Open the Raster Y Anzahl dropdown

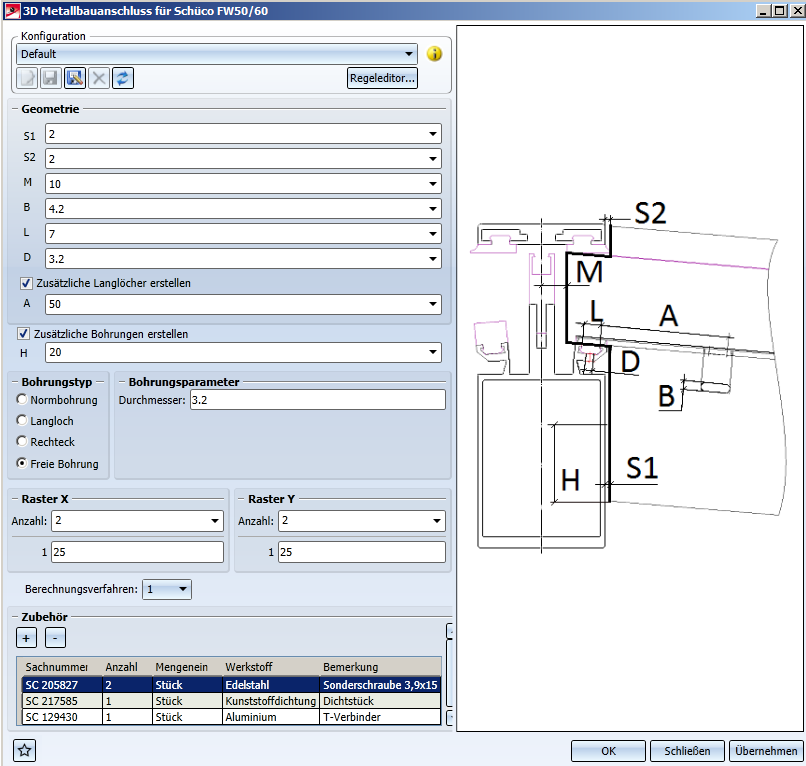437,521
